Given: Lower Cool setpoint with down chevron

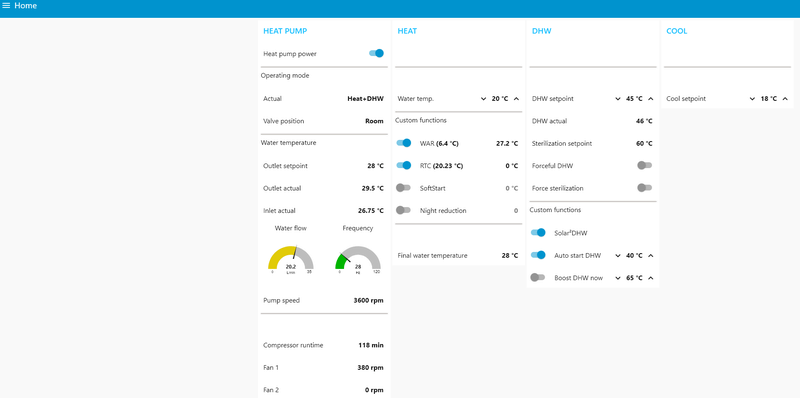Looking at the screenshot, I should pyautogui.click(x=752, y=99).
